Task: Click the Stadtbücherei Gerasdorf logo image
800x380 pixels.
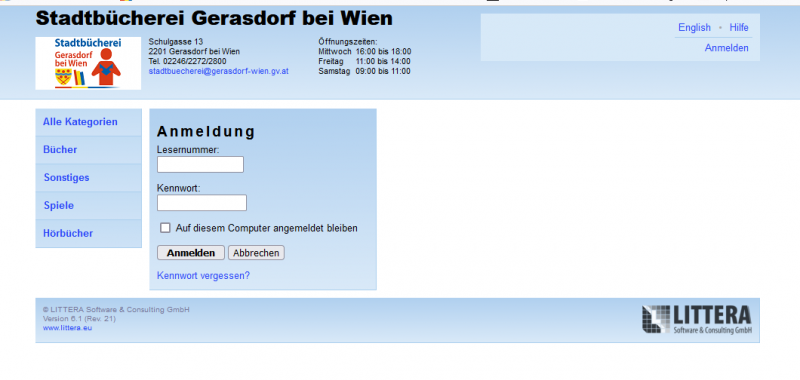Action: point(88,63)
